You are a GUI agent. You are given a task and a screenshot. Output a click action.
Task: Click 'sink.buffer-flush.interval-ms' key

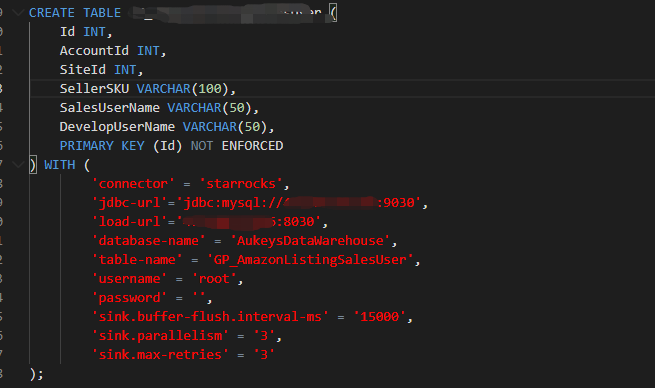[x=210, y=317]
